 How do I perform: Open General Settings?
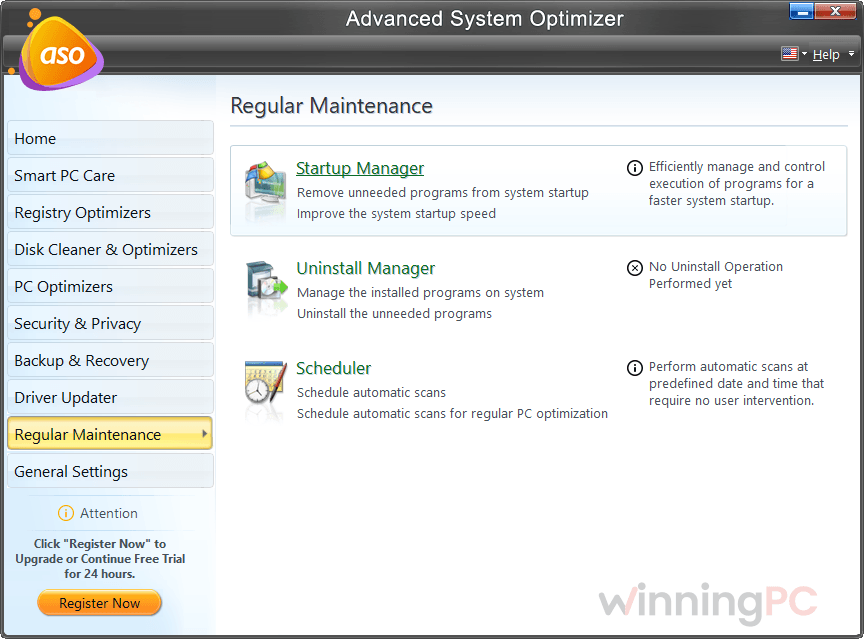(x=110, y=471)
